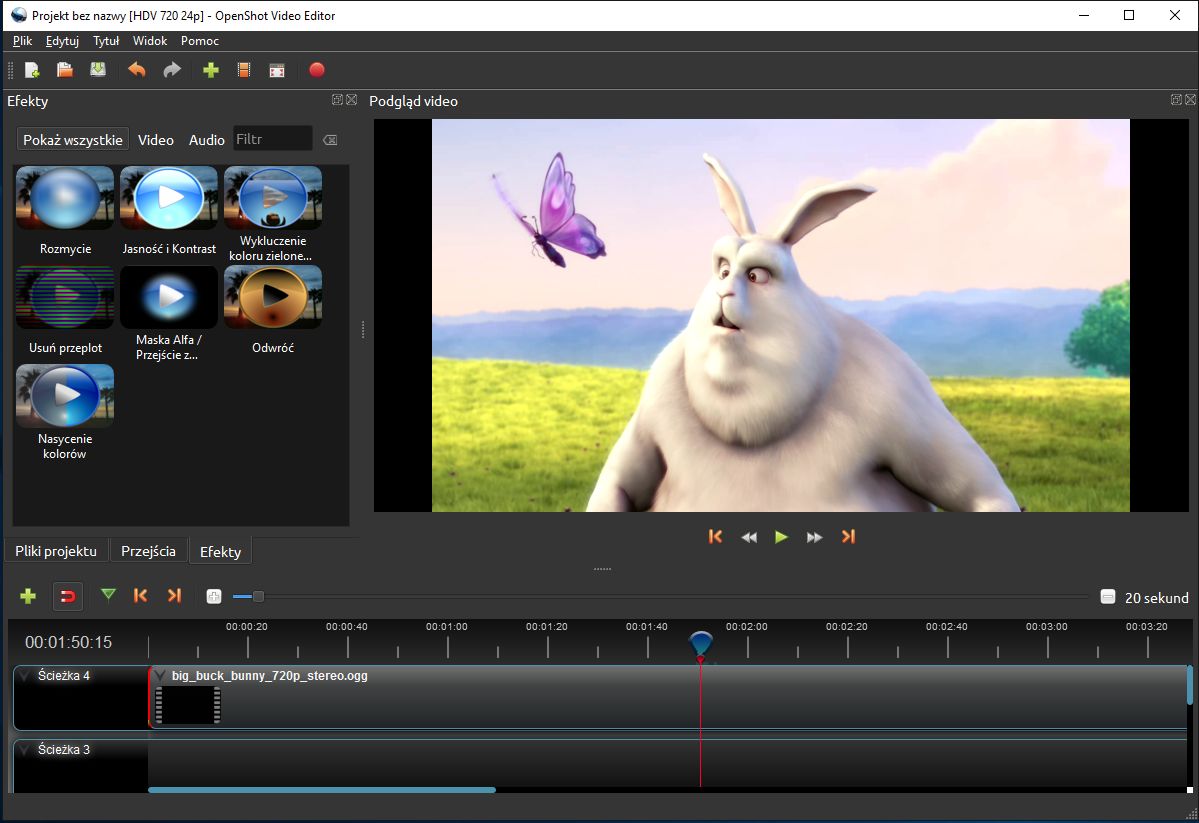This screenshot has width=1199, height=823.
Task: Select the big_buck_bunny_720p_stereo.ogg clip thumbnail
Action: [x=188, y=704]
